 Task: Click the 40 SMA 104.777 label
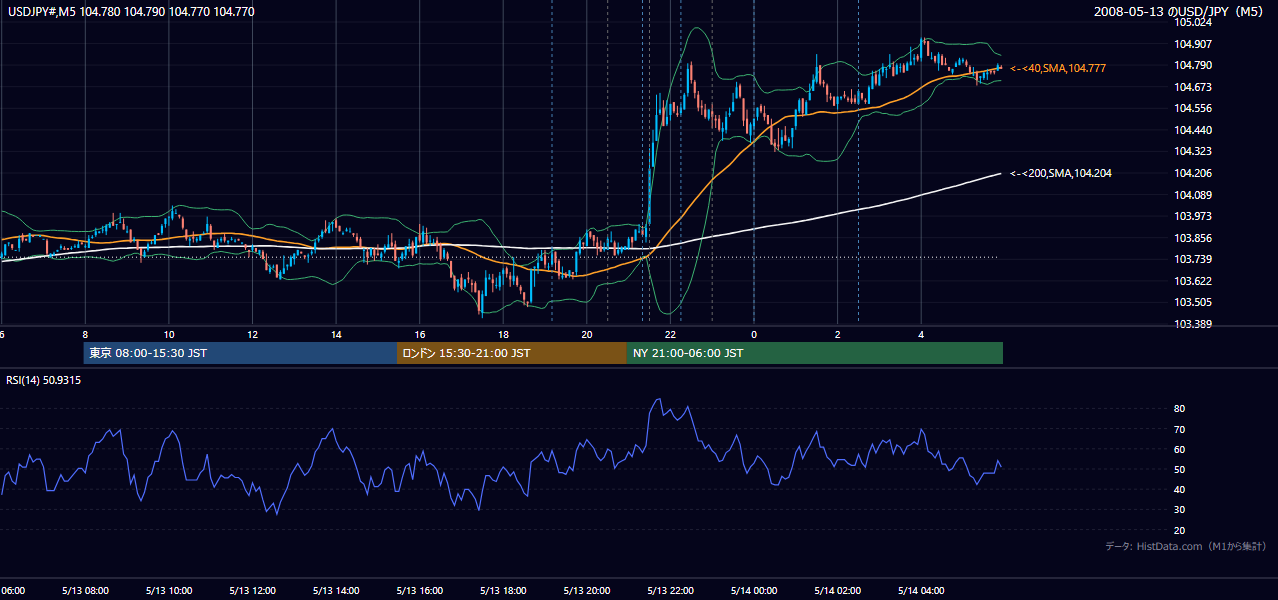(1058, 68)
